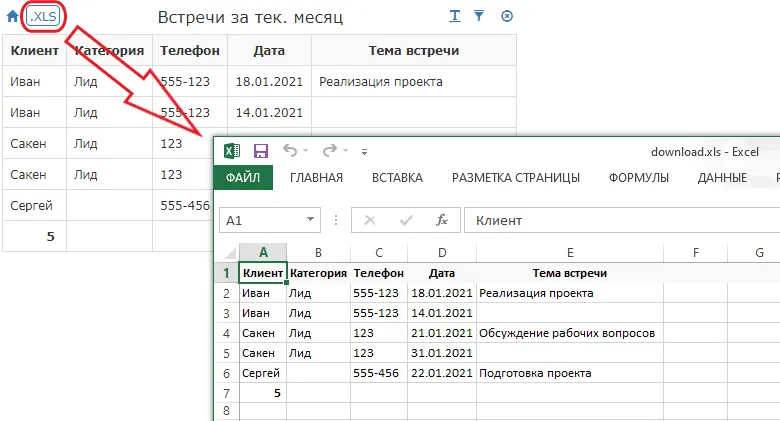Click the Тема встречи header in report
The image size is (780, 421).
pos(414,50)
